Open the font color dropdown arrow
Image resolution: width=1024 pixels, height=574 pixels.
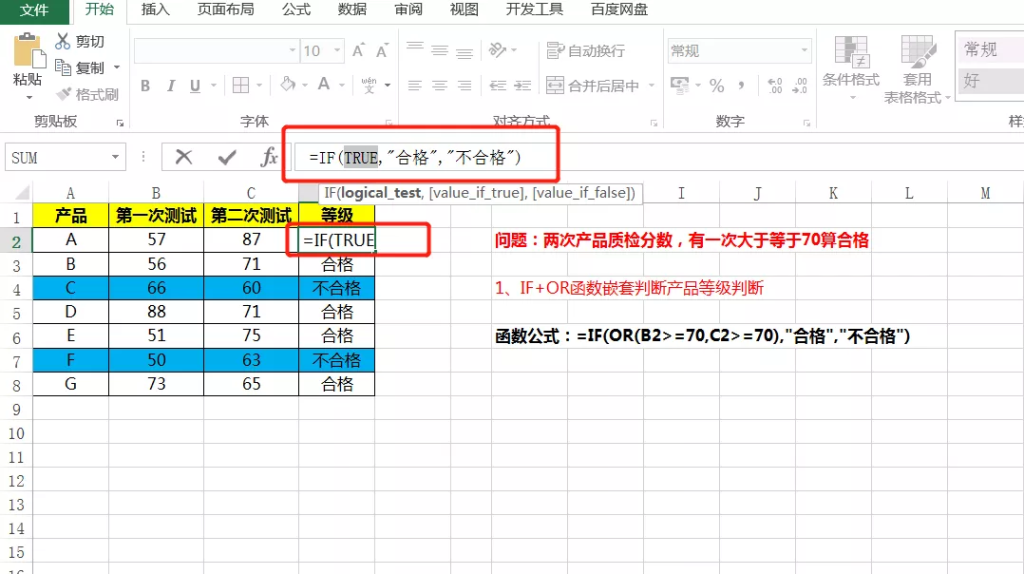pos(342,86)
